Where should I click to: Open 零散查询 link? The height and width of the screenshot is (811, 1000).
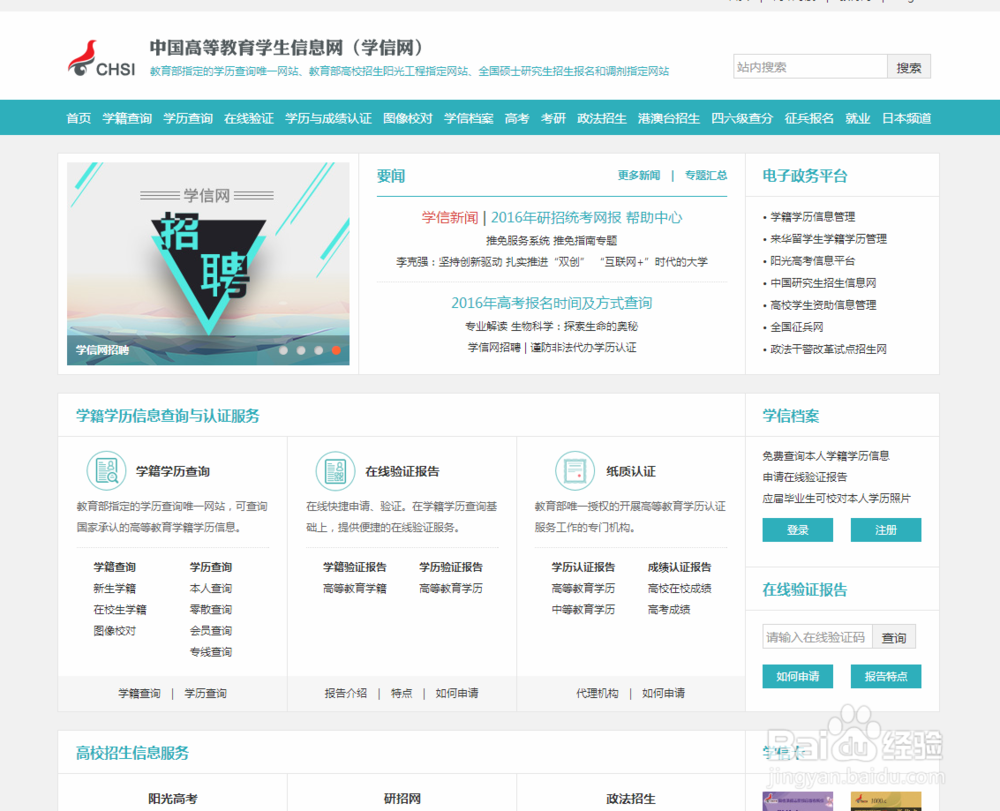(210, 610)
